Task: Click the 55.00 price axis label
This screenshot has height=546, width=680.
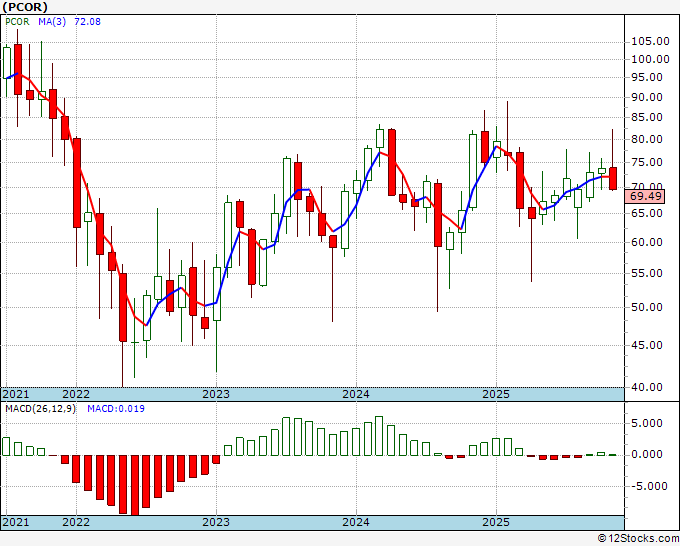Action: [647, 273]
